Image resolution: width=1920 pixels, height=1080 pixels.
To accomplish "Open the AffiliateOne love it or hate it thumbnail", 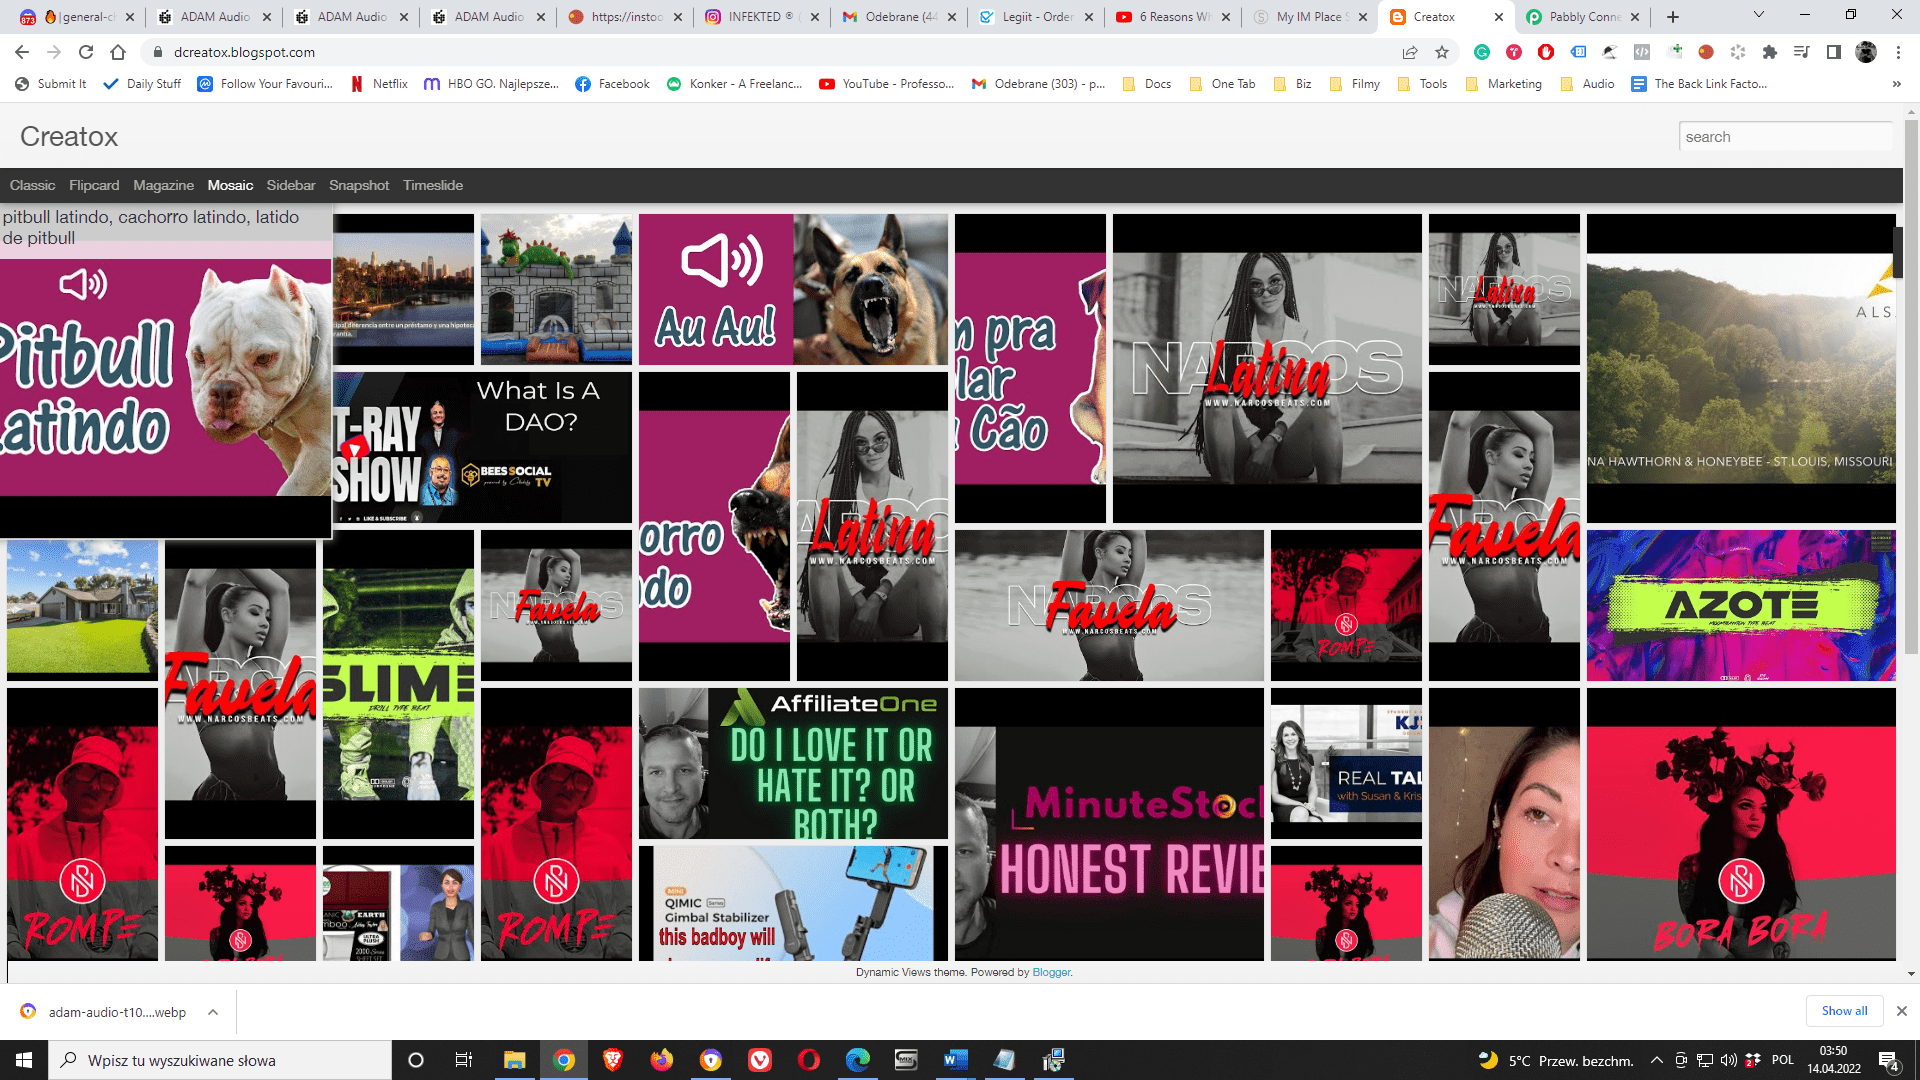I will click(793, 764).
